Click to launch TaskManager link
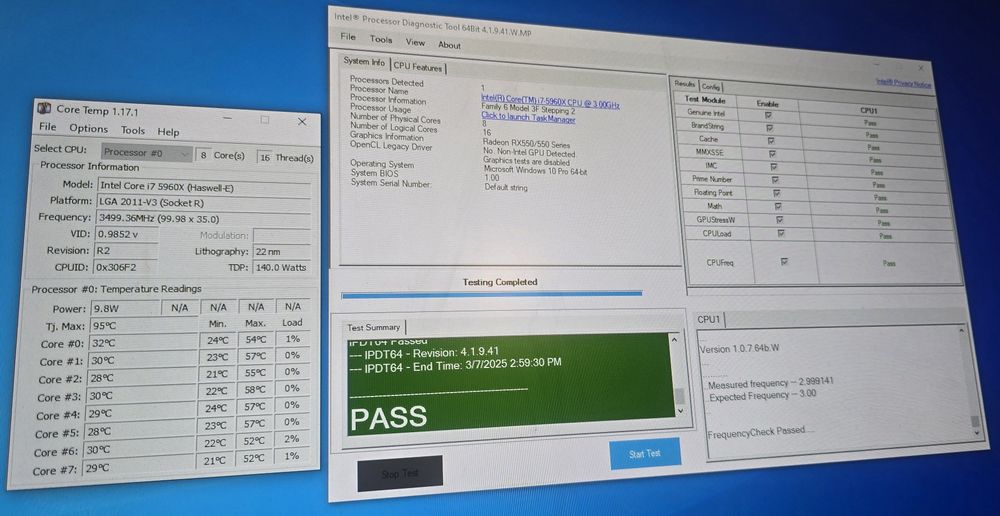This screenshot has width=1000, height=516. point(528,117)
